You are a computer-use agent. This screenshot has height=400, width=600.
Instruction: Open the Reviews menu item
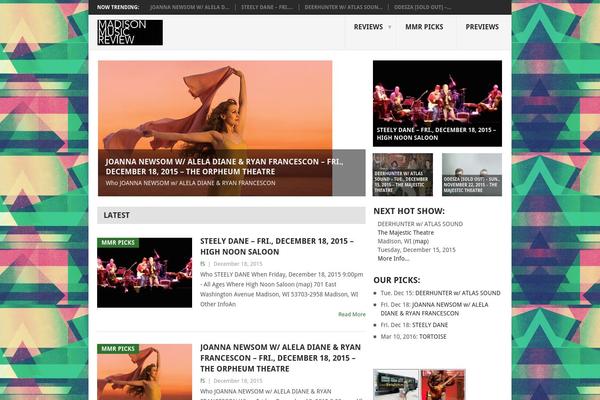click(x=368, y=27)
